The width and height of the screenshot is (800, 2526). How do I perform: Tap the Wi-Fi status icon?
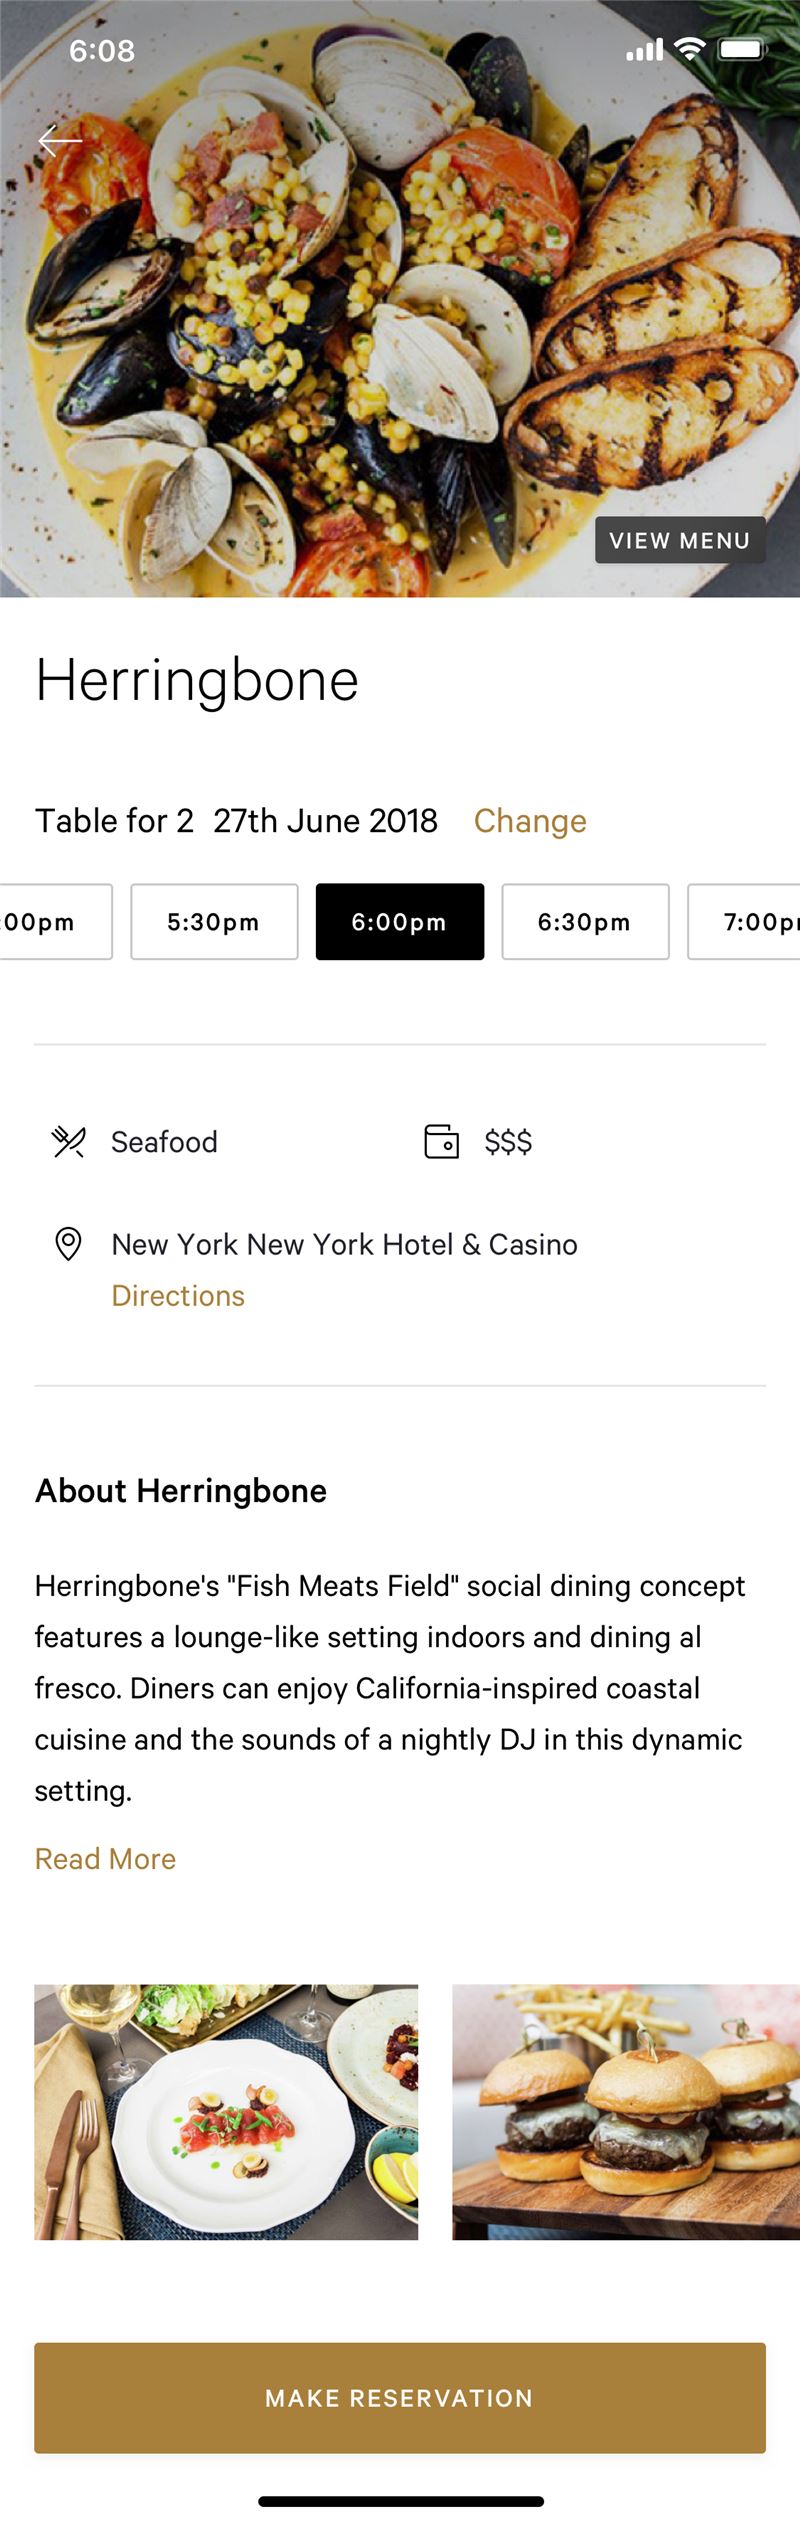(x=690, y=49)
